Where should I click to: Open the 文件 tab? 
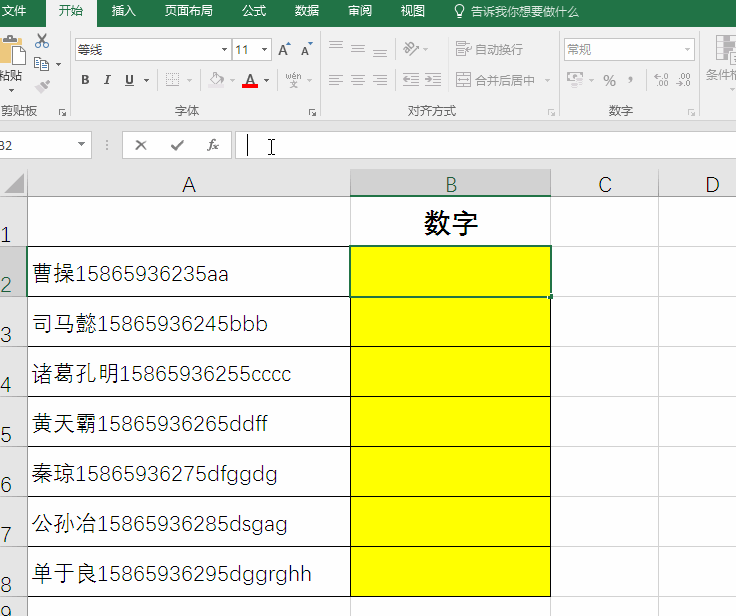coord(14,11)
